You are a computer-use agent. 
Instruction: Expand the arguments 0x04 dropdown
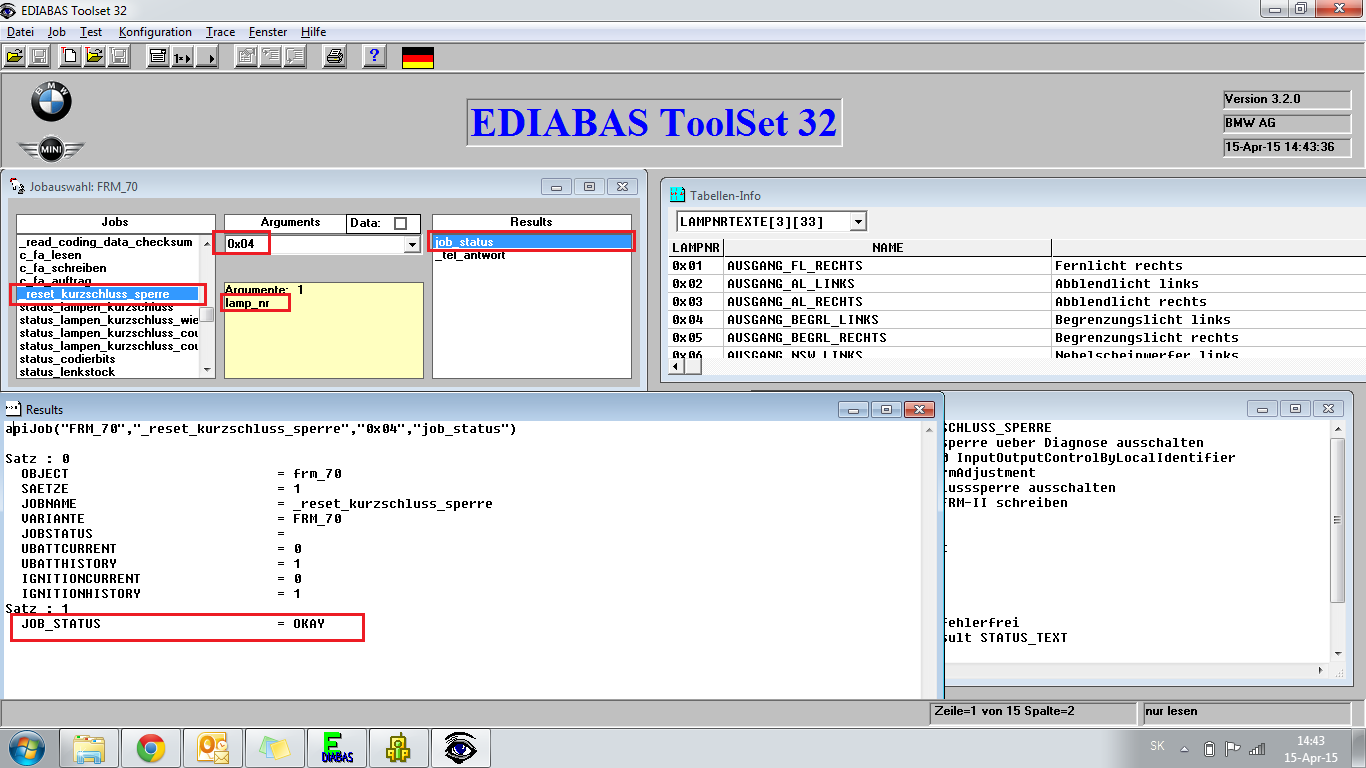(x=411, y=244)
